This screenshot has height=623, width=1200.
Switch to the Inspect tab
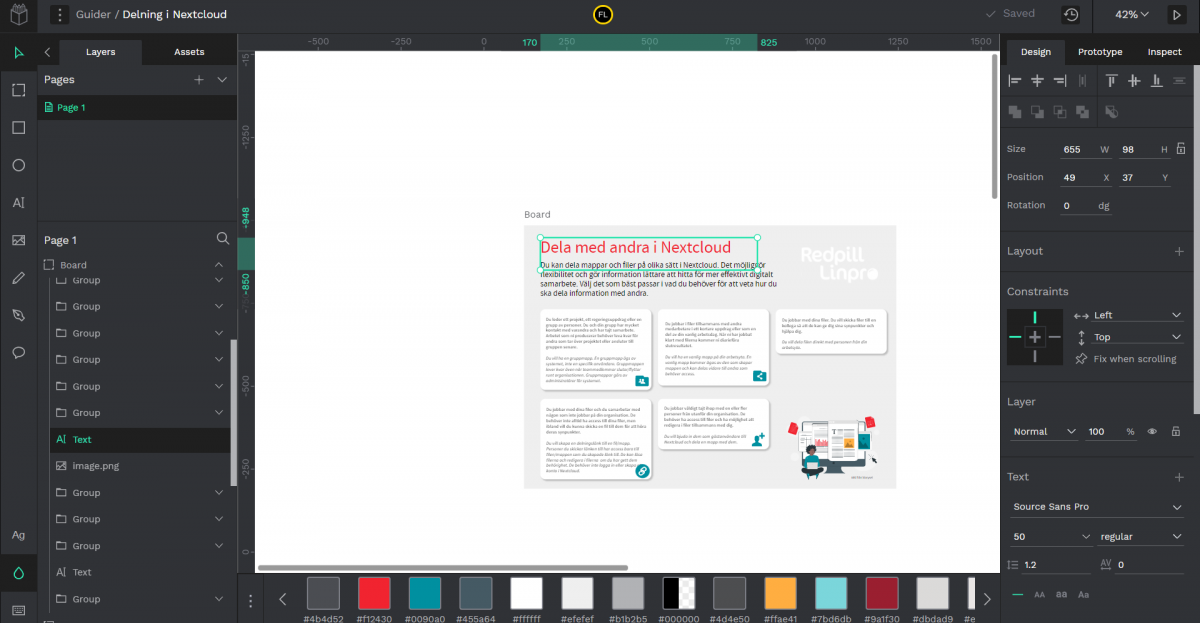[x=1164, y=52]
